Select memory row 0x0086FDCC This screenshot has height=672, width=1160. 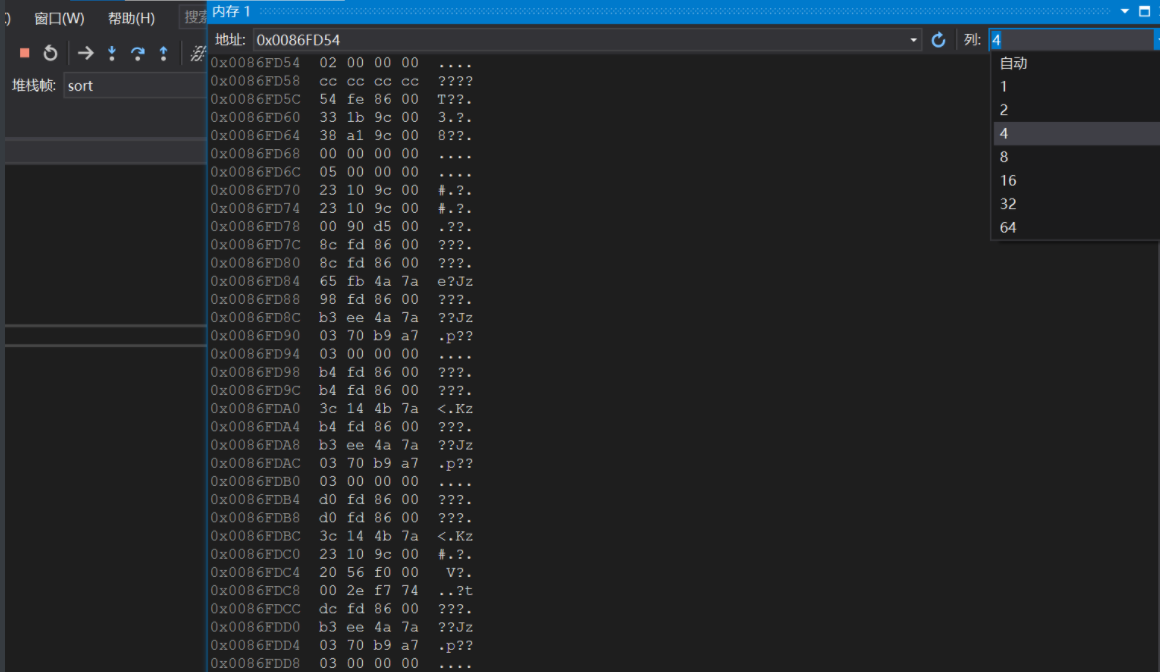coord(341,608)
